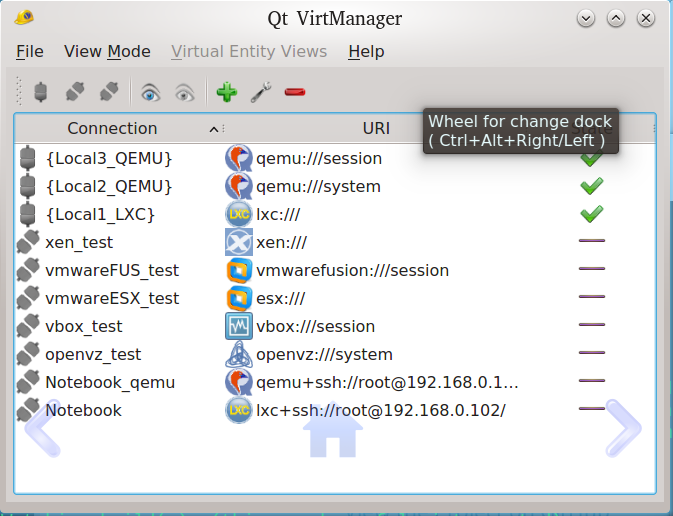Click the plug icon next to {Local2_QEMU}
This screenshot has height=516, width=673.
tap(27, 186)
